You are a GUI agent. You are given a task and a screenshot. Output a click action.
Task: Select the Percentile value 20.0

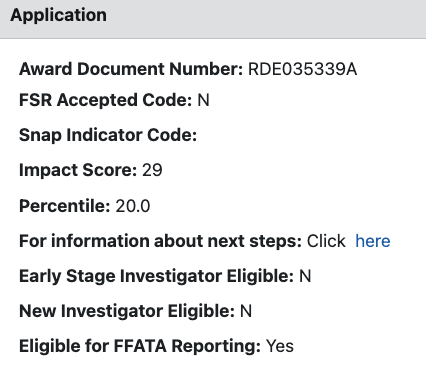(133, 206)
